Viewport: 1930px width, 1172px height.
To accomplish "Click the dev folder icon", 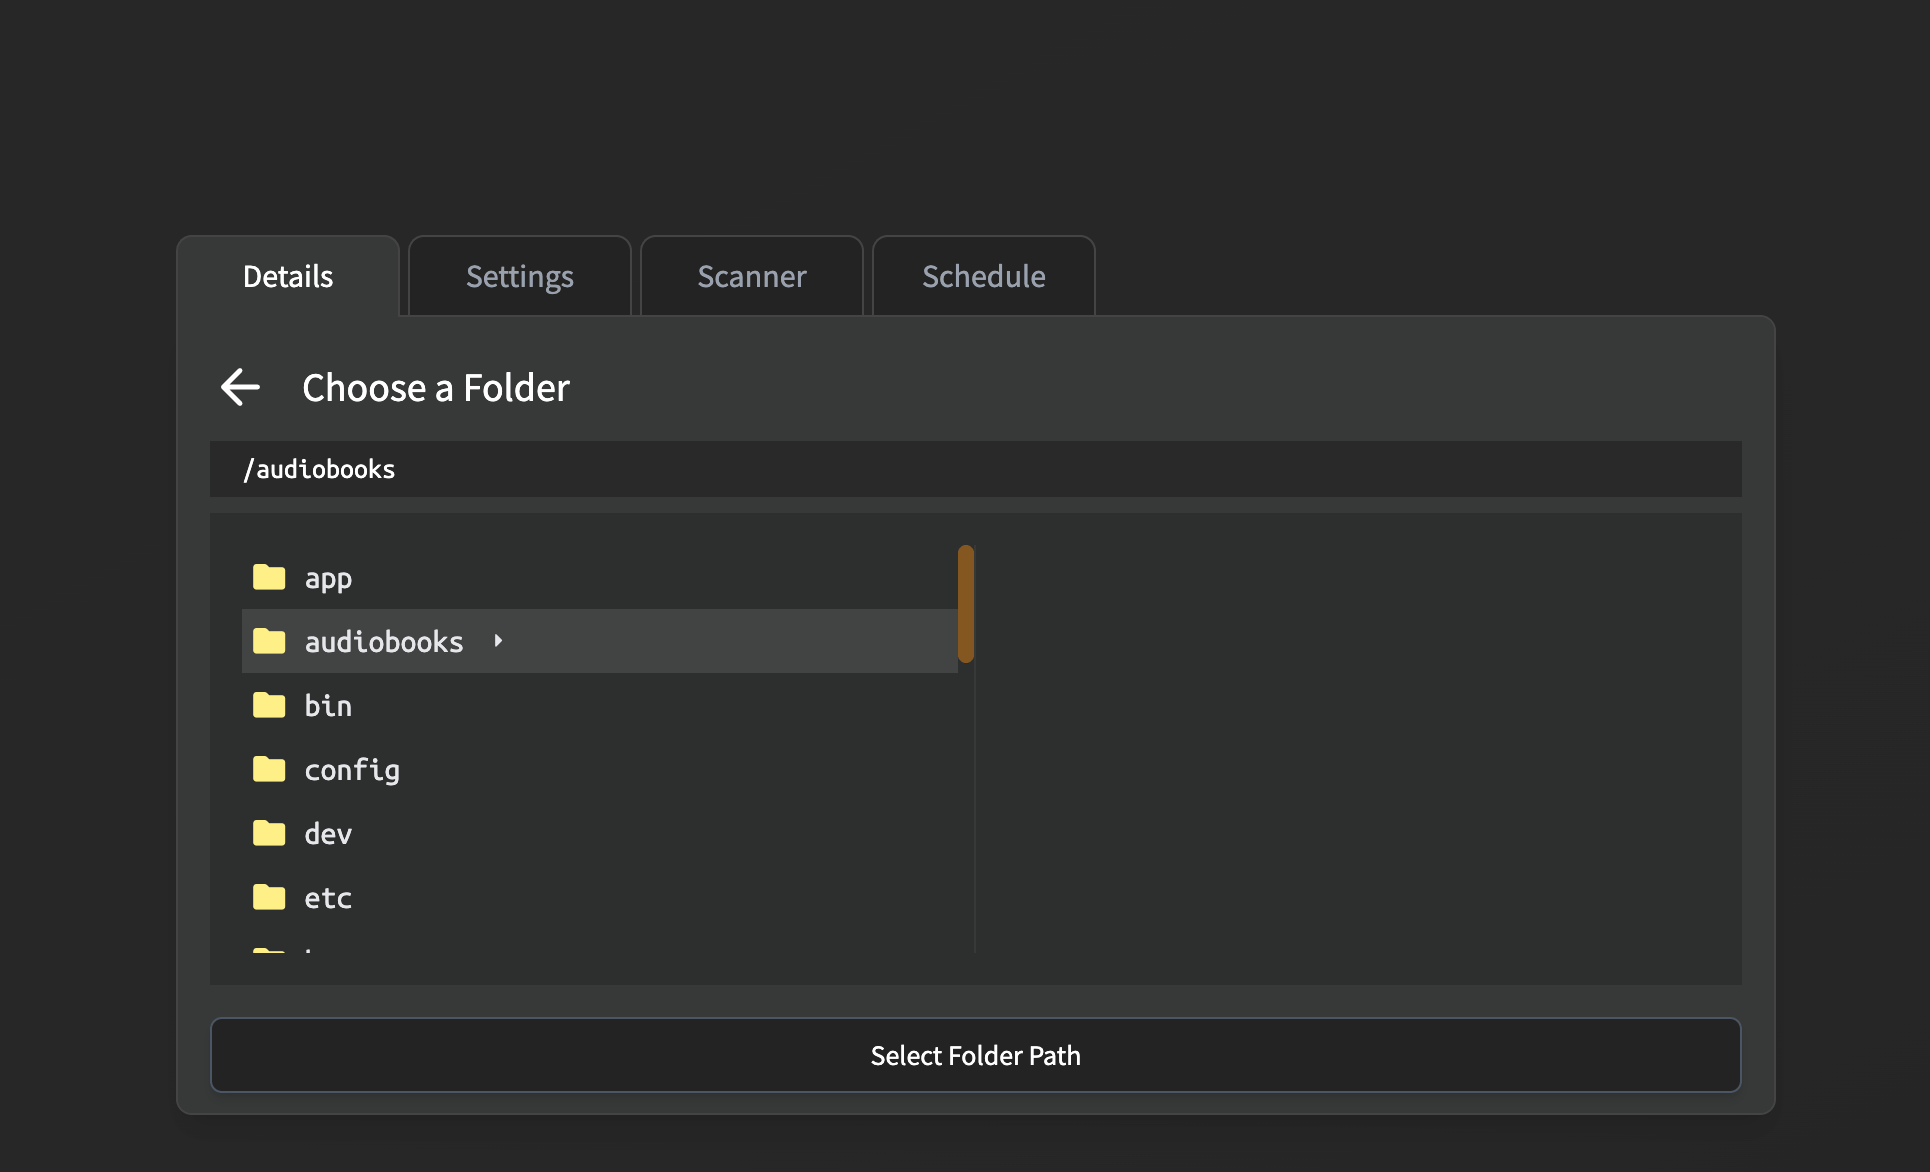I will pos(269,833).
